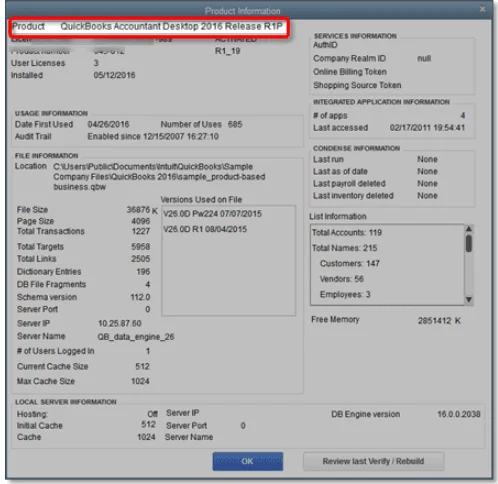This screenshot has width=498, height=484.
Task: Click Audit Trail Enabled since 12/15/2007 text
Action: (153, 137)
